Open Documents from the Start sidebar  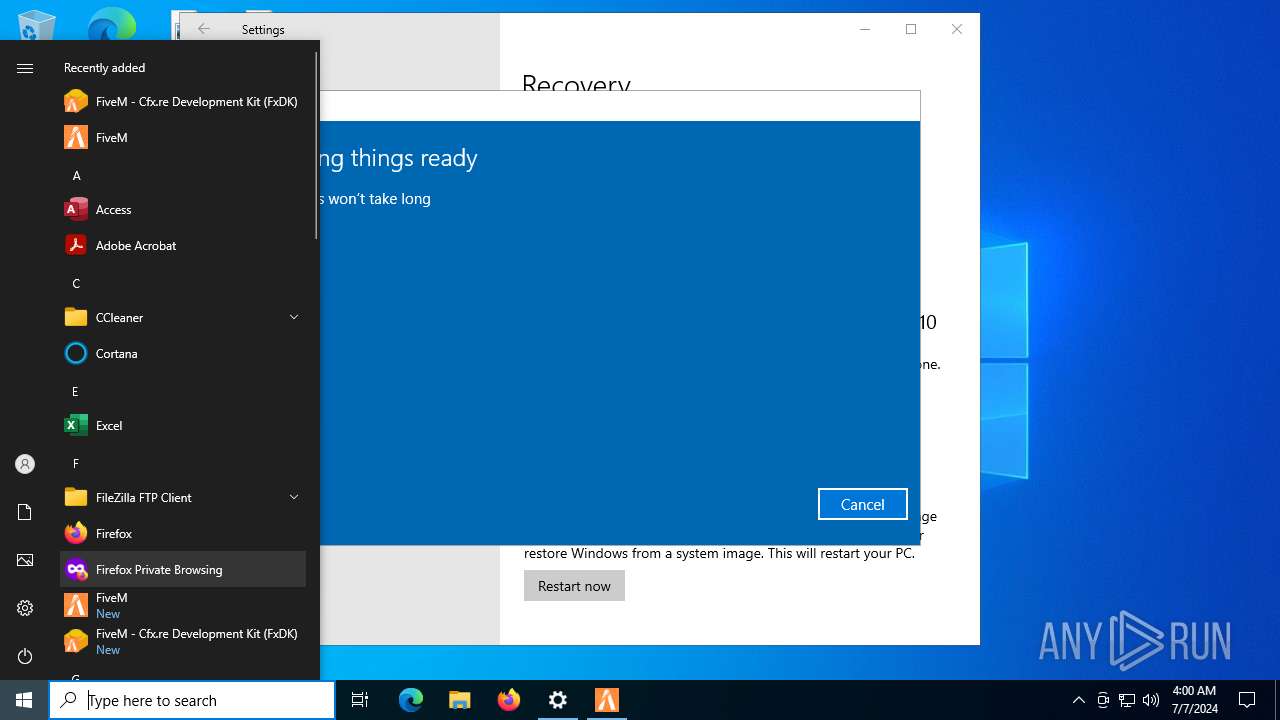pos(25,512)
